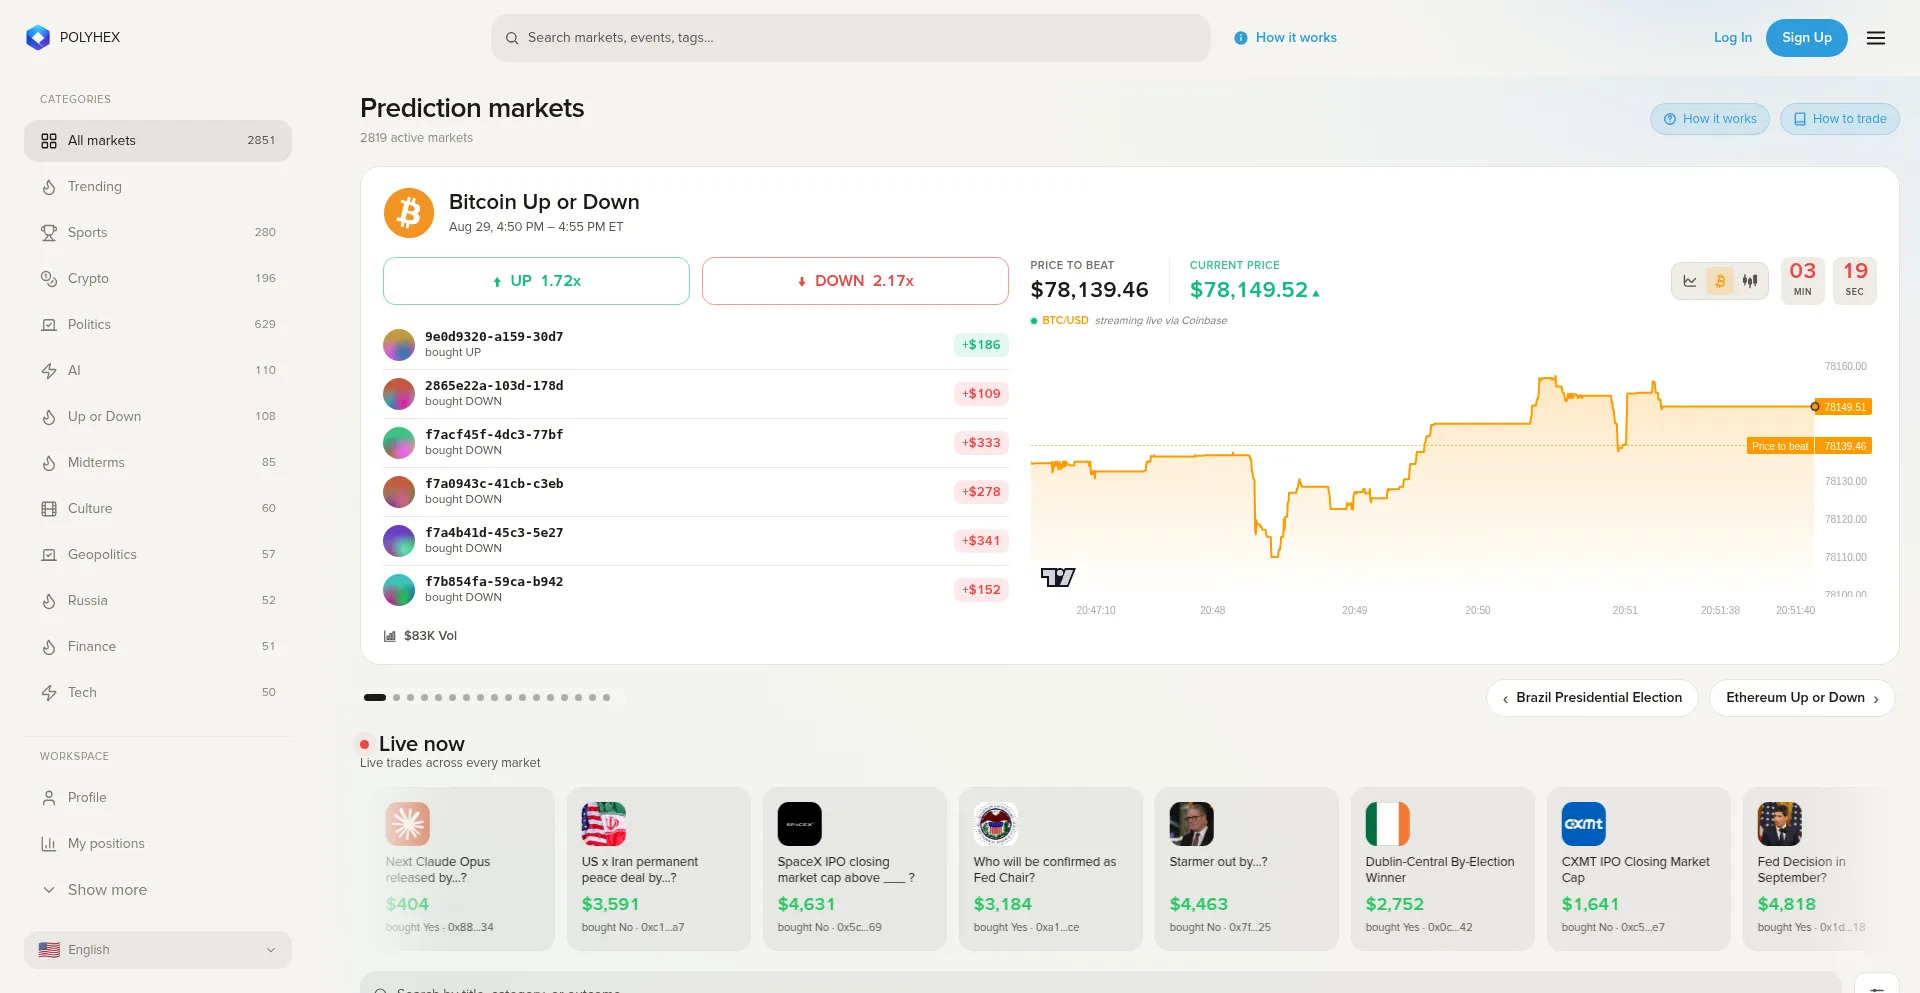
Task: Click the Sign Up button
Action: point(1807,38)
